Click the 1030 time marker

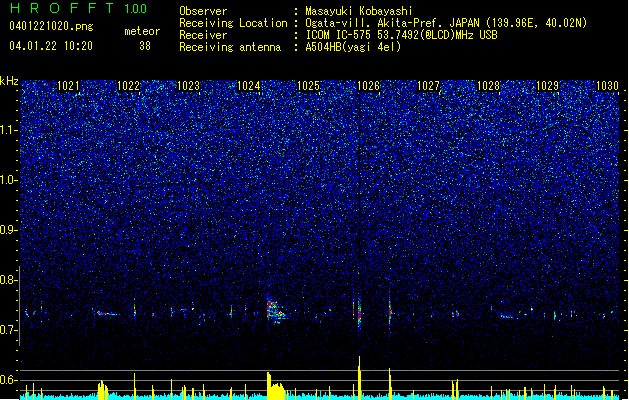607,86
